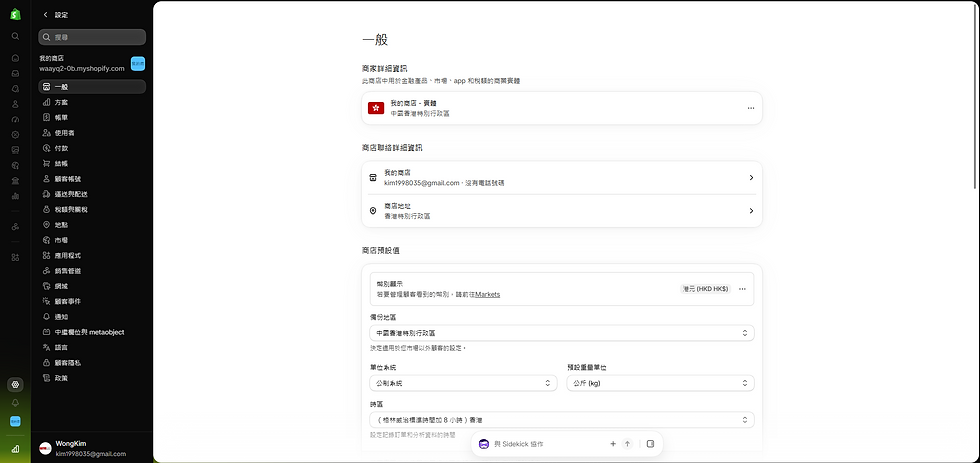
Task: Open 銷售管道 settings
Action: 92,271
